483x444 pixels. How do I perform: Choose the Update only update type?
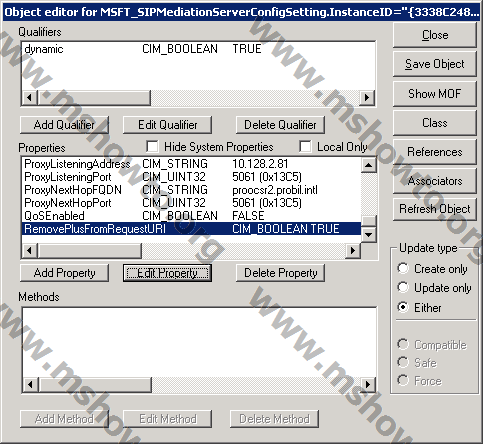point(403,287)
